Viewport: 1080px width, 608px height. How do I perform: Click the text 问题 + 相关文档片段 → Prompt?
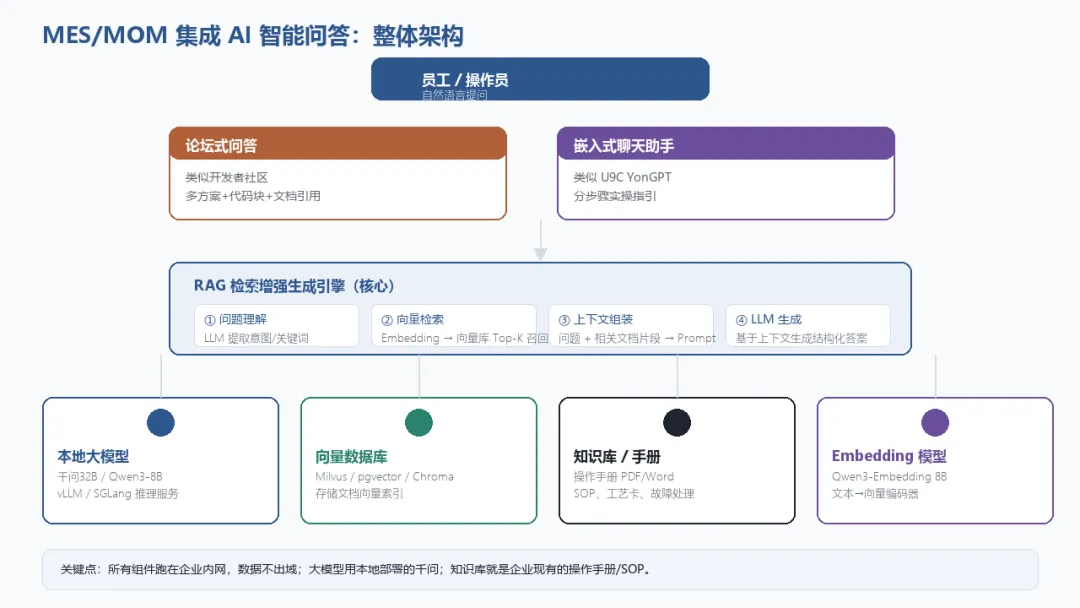tap(637, 338)
